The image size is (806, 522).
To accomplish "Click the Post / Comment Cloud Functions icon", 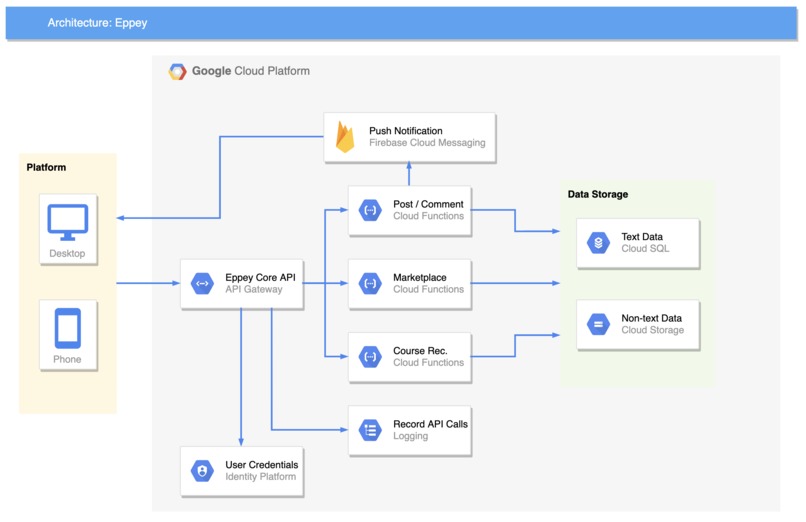I will (370, 210).
